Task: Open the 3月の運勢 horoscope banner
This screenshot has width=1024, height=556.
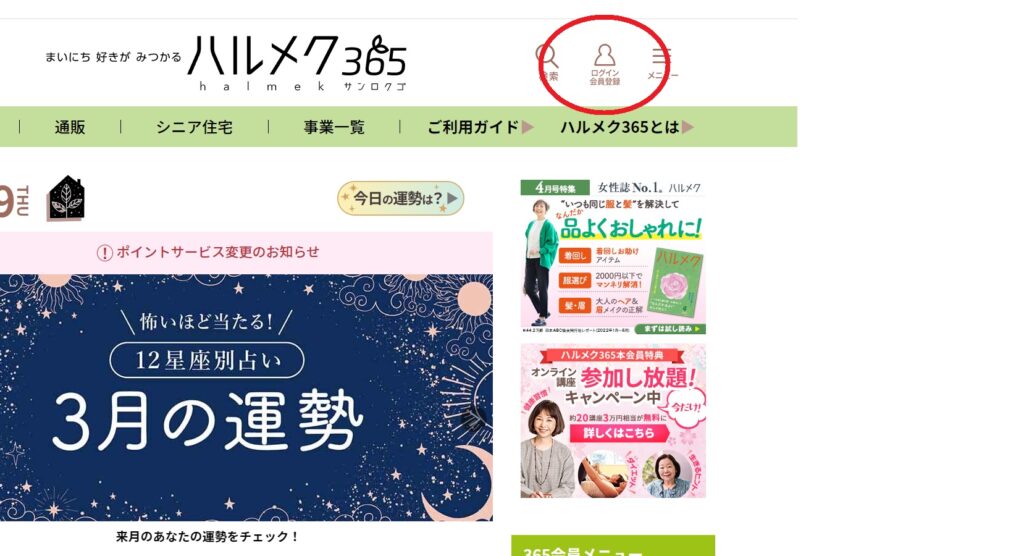Action: [246, 397]
